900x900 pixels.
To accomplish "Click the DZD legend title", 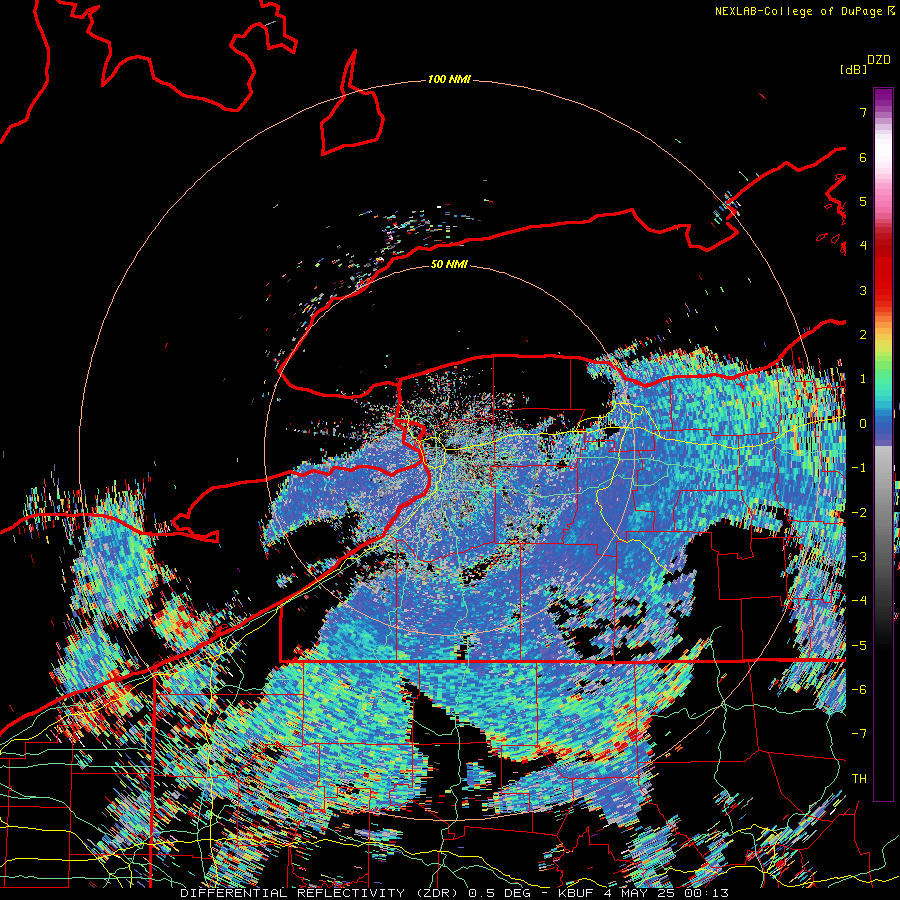I will pyautogui.click(x=879, y=60).
